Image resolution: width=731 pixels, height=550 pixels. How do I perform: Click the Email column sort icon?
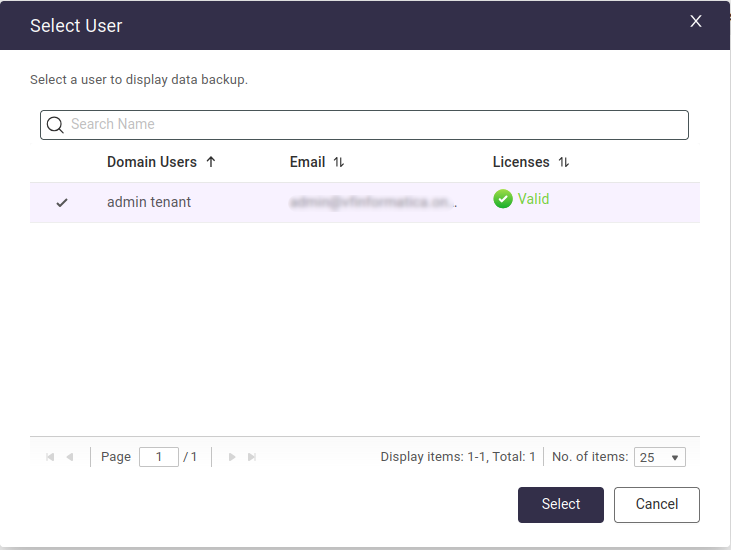(x=338, y=162)
